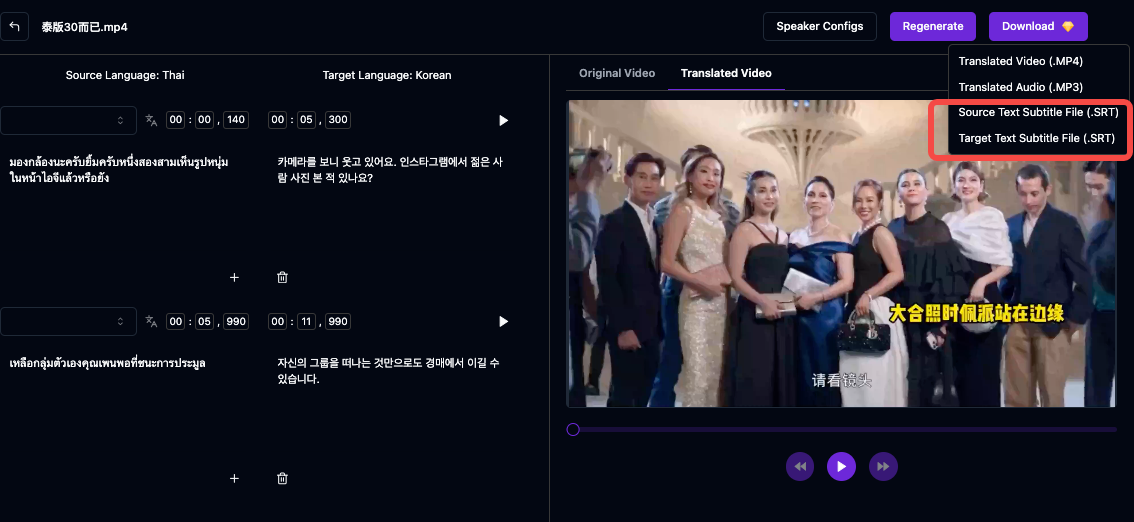
Task: Click the Regenerate button
Action: coord(932,26)
